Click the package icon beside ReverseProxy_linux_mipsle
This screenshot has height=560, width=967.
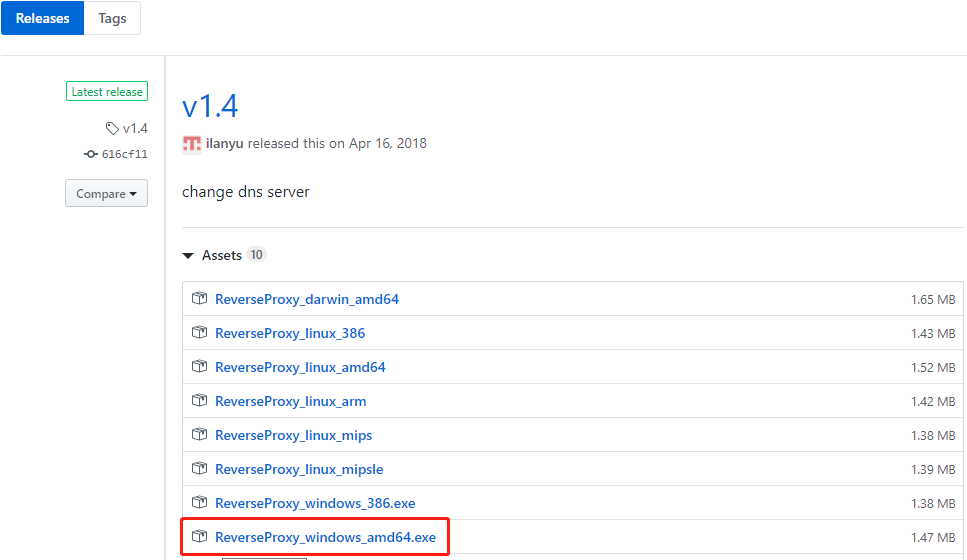[x=199, y=469]
